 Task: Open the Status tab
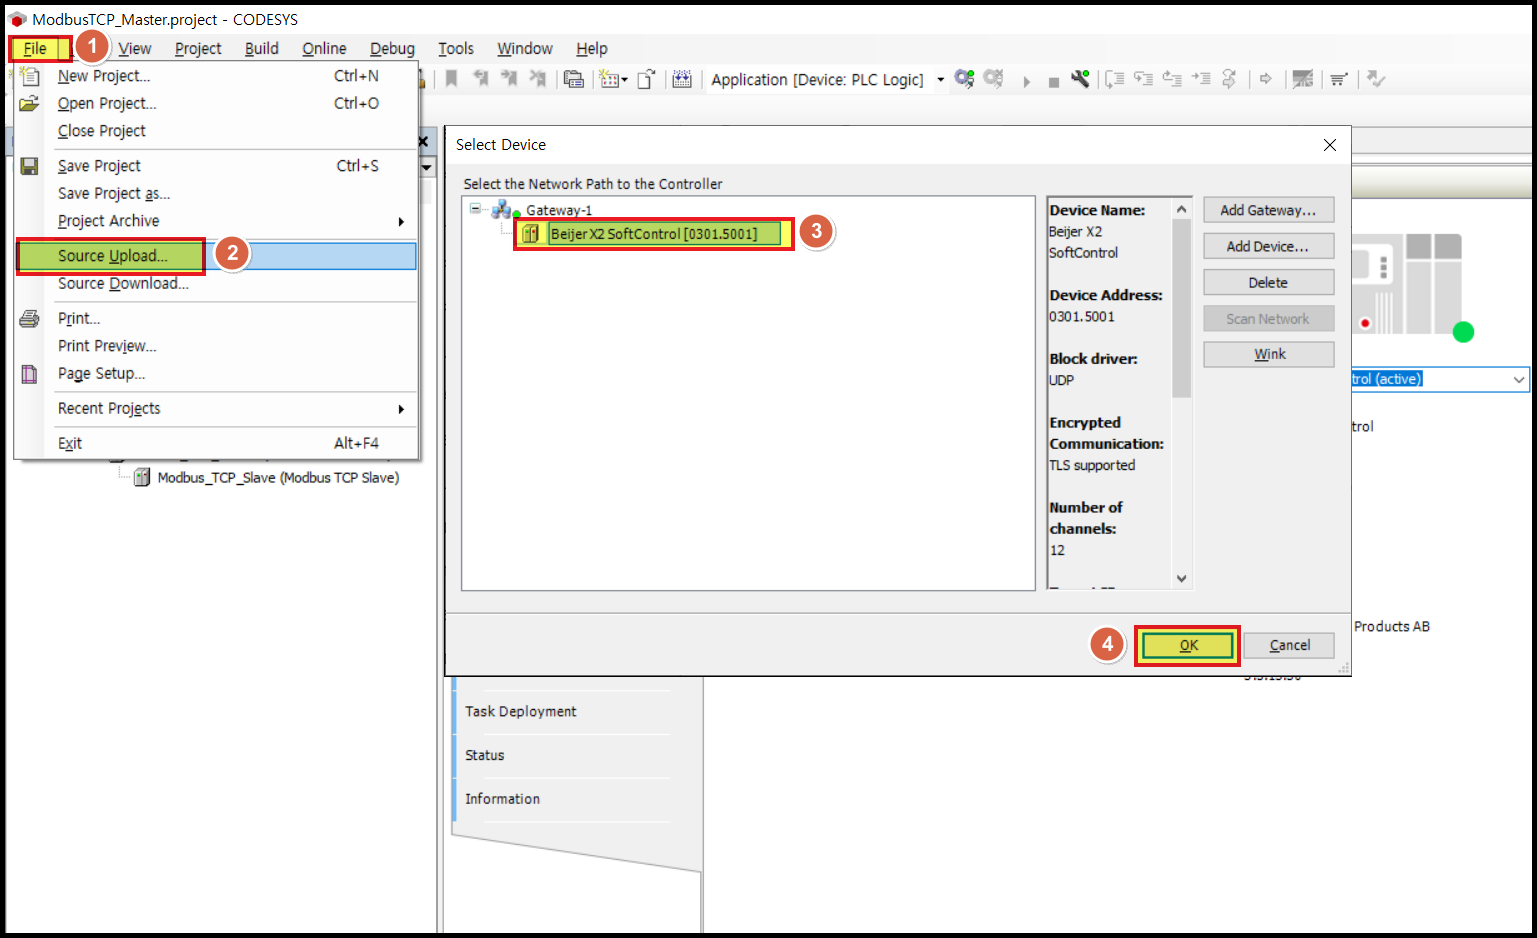485,755
